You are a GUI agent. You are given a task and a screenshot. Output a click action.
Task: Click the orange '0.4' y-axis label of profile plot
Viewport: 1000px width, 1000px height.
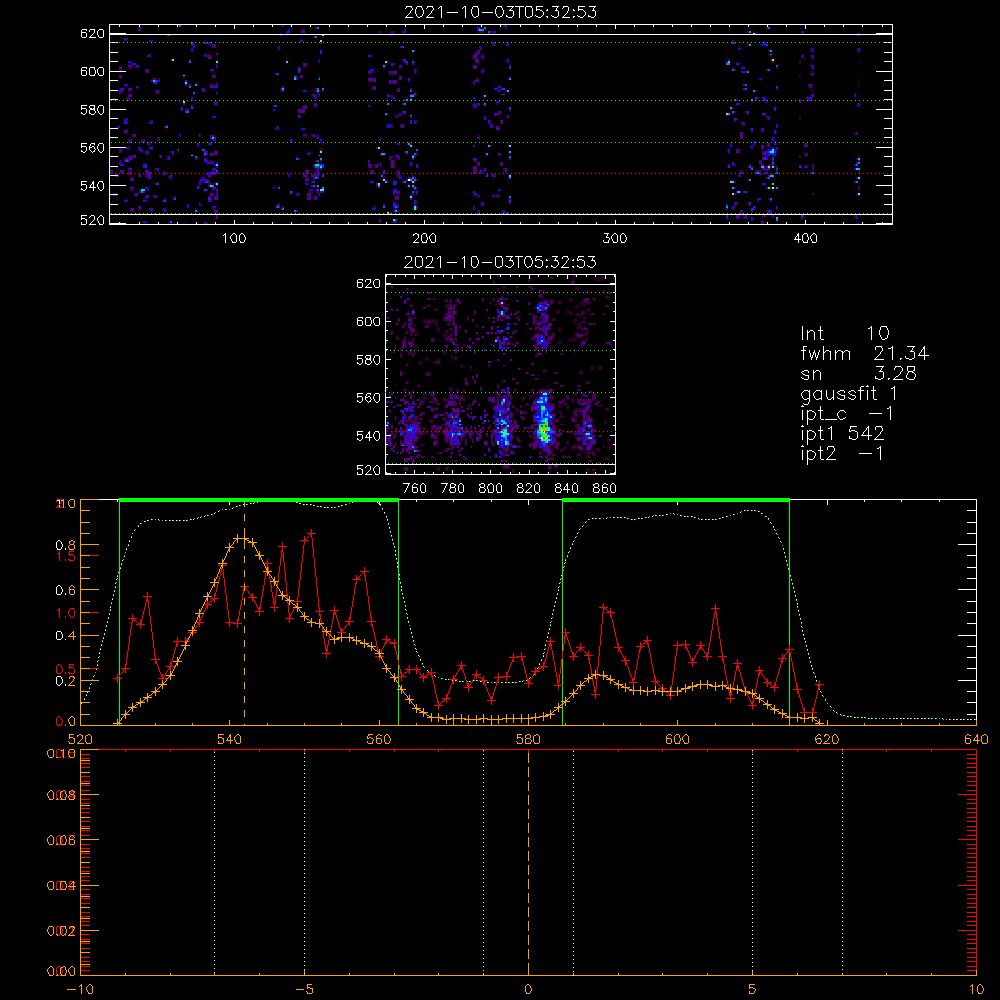point(66,636)
